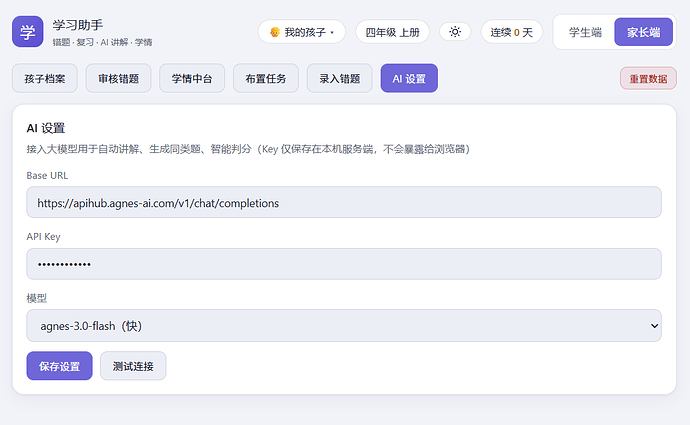Image resolution: width=690 pixels, height=425 pixels.
Task: Click the API Key label
Action: 43,237
